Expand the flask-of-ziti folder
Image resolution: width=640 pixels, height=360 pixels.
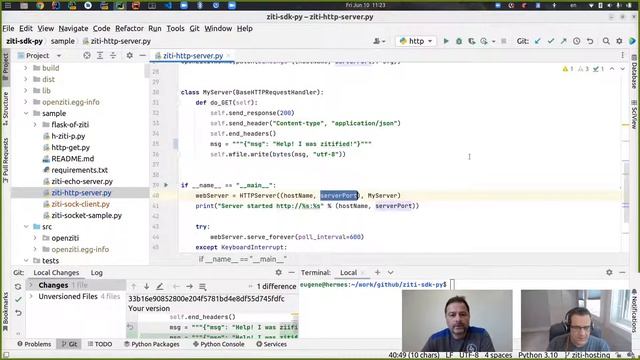click(35, 124)
